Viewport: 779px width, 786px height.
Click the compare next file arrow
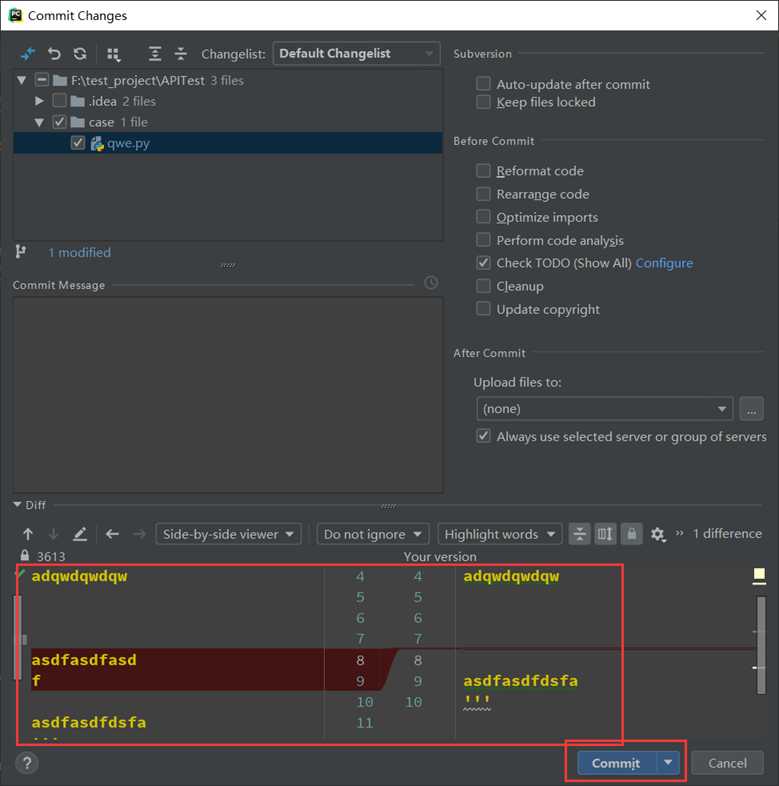(139, 534)
